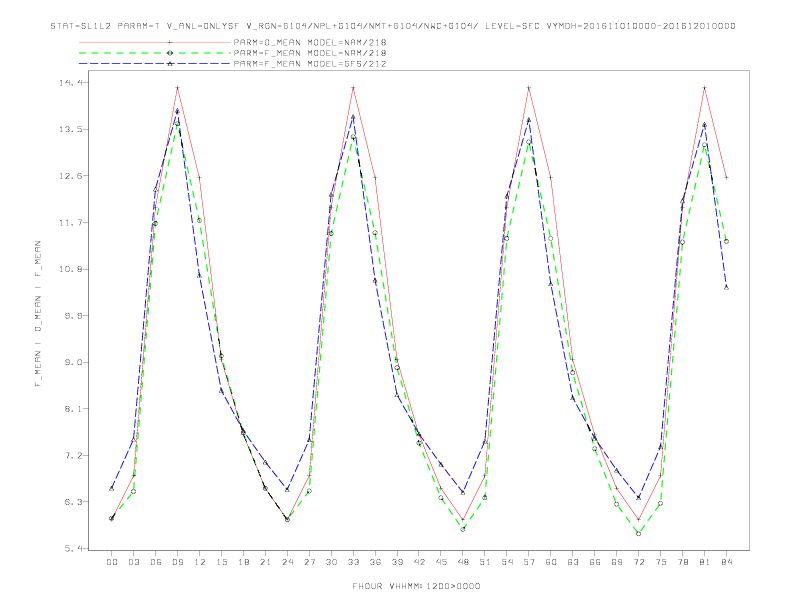This screenshot has height=612, width=792.
Task: Click the 00 forecast hour x-axis label
Action: click(112, 562)
